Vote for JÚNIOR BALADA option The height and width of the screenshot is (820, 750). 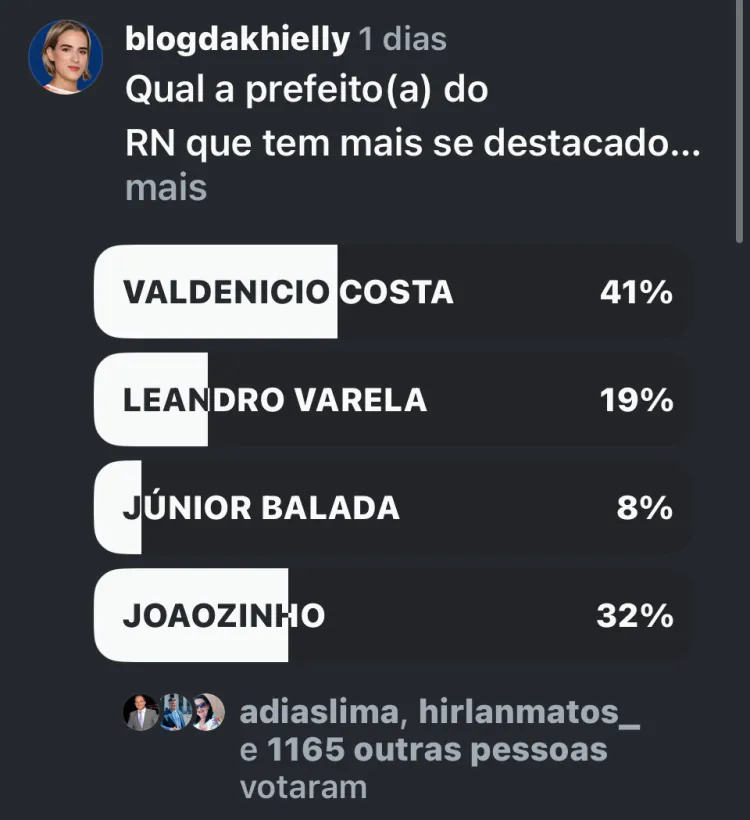tap(394, 507)
